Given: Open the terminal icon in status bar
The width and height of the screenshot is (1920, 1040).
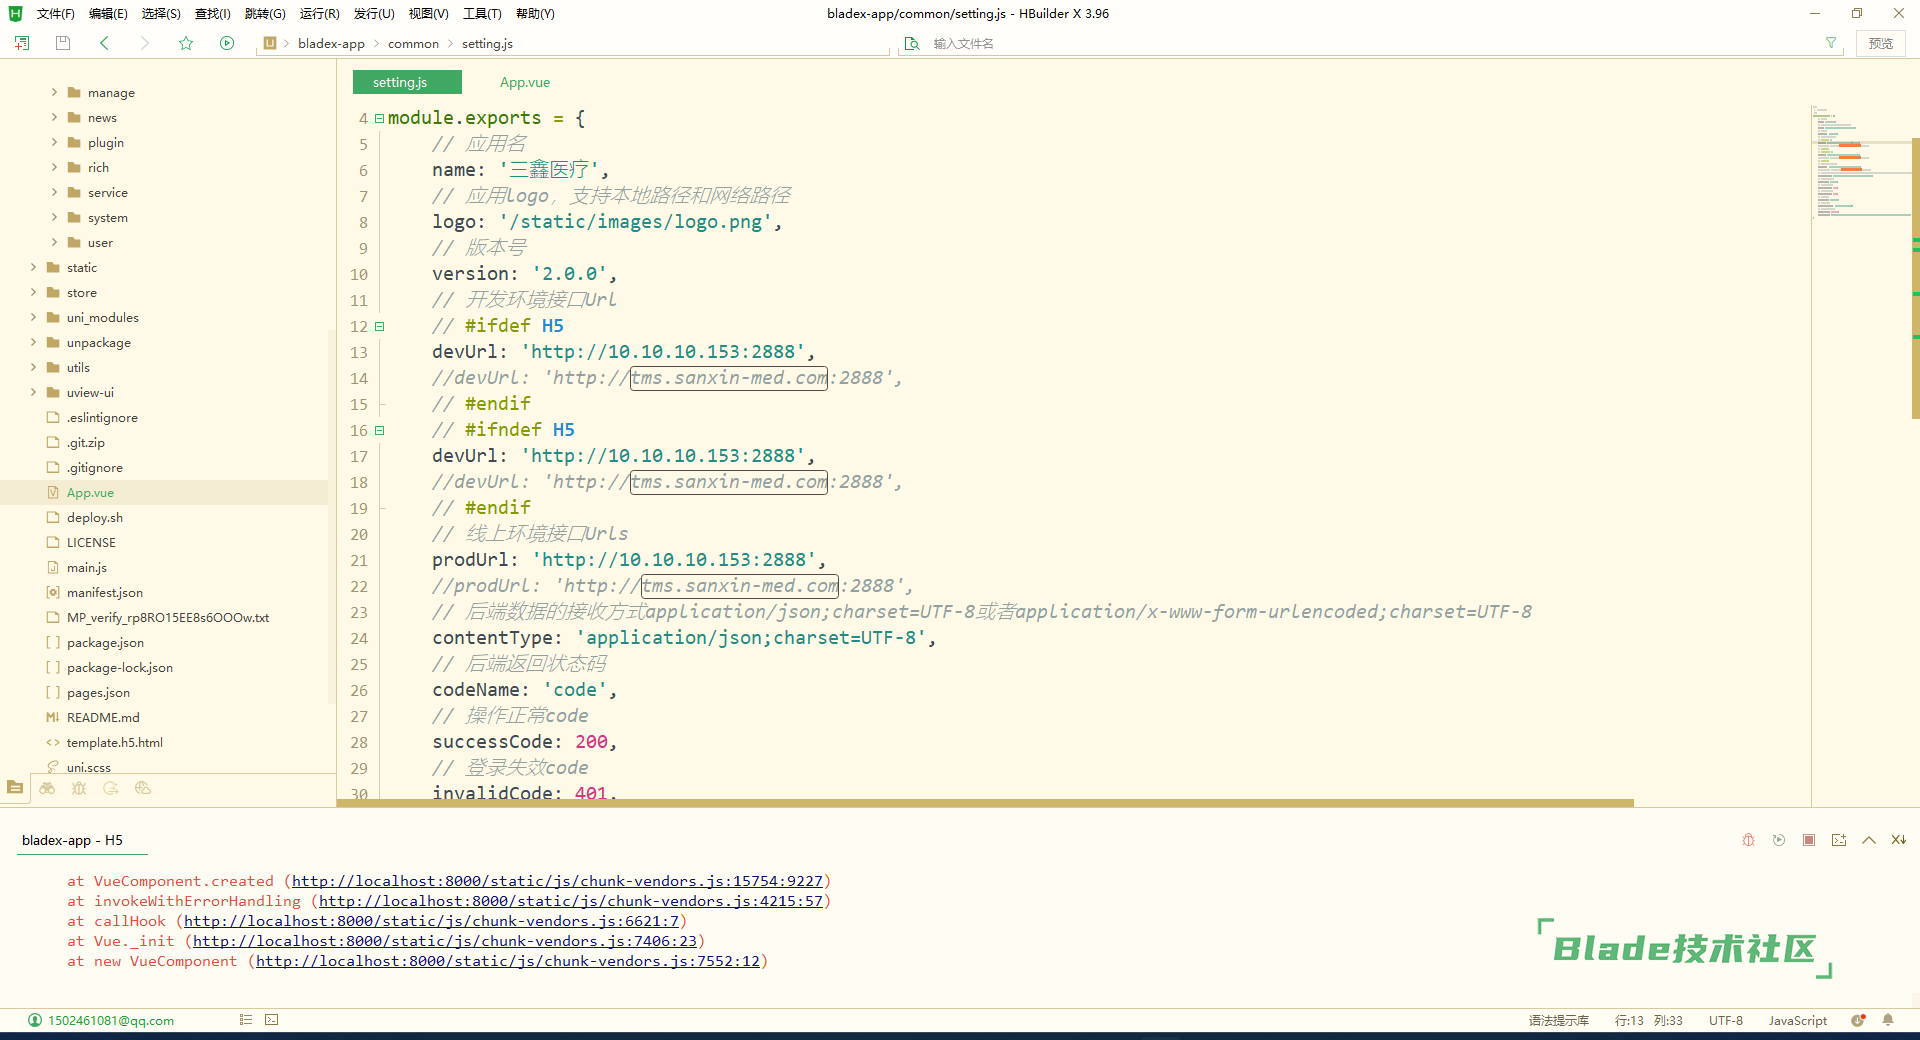Looking at the screenshot, I should click(272, 1020).
